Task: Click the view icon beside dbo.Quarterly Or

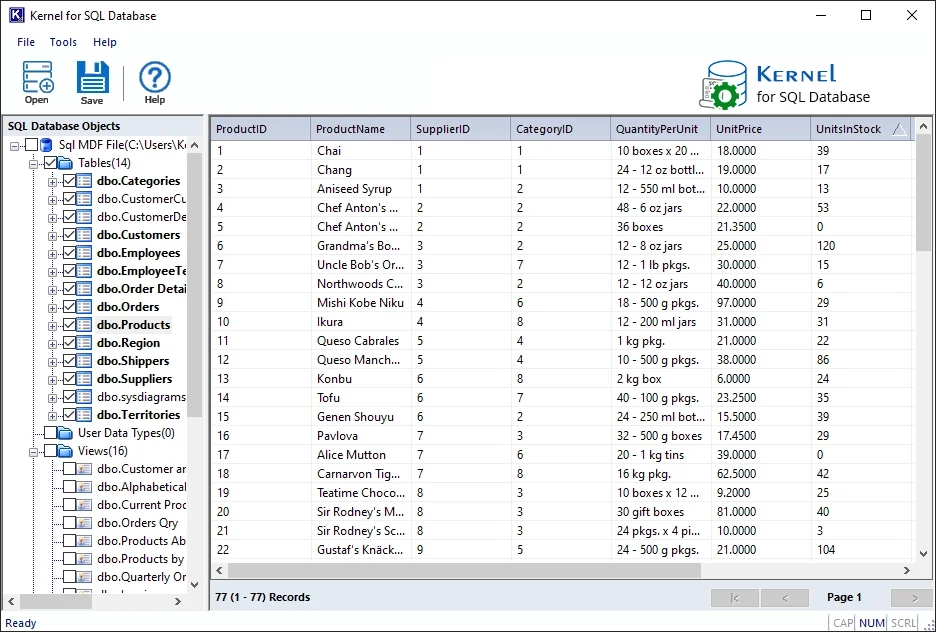Action: (84, 576)
